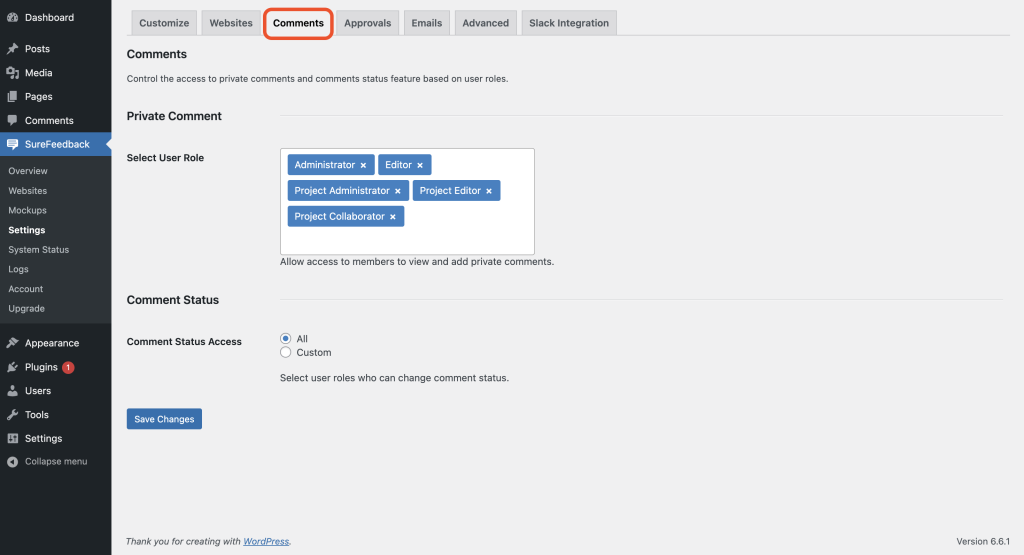
Task: Click the Appearance paintbrush icon
Action: (x=12, y=343)
